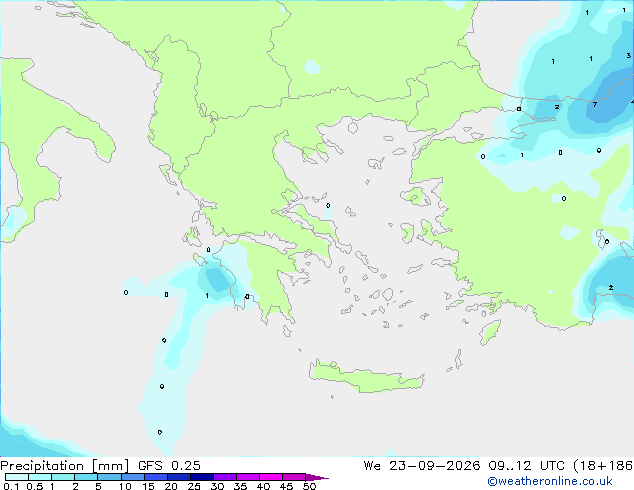Open the weatheronline.co.uk copyright link
Viewport: 634px width, 490px height.
(550, 481)
